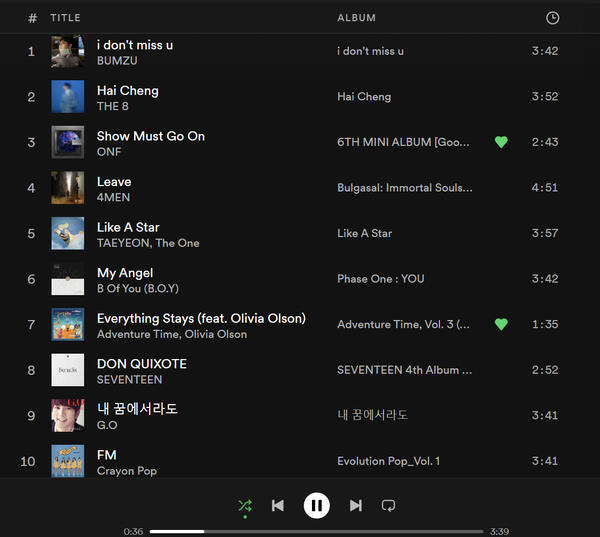This screenshot has width=600, height=537.
Task: Toggle shuffle playback icon
Action: (245, 506)
